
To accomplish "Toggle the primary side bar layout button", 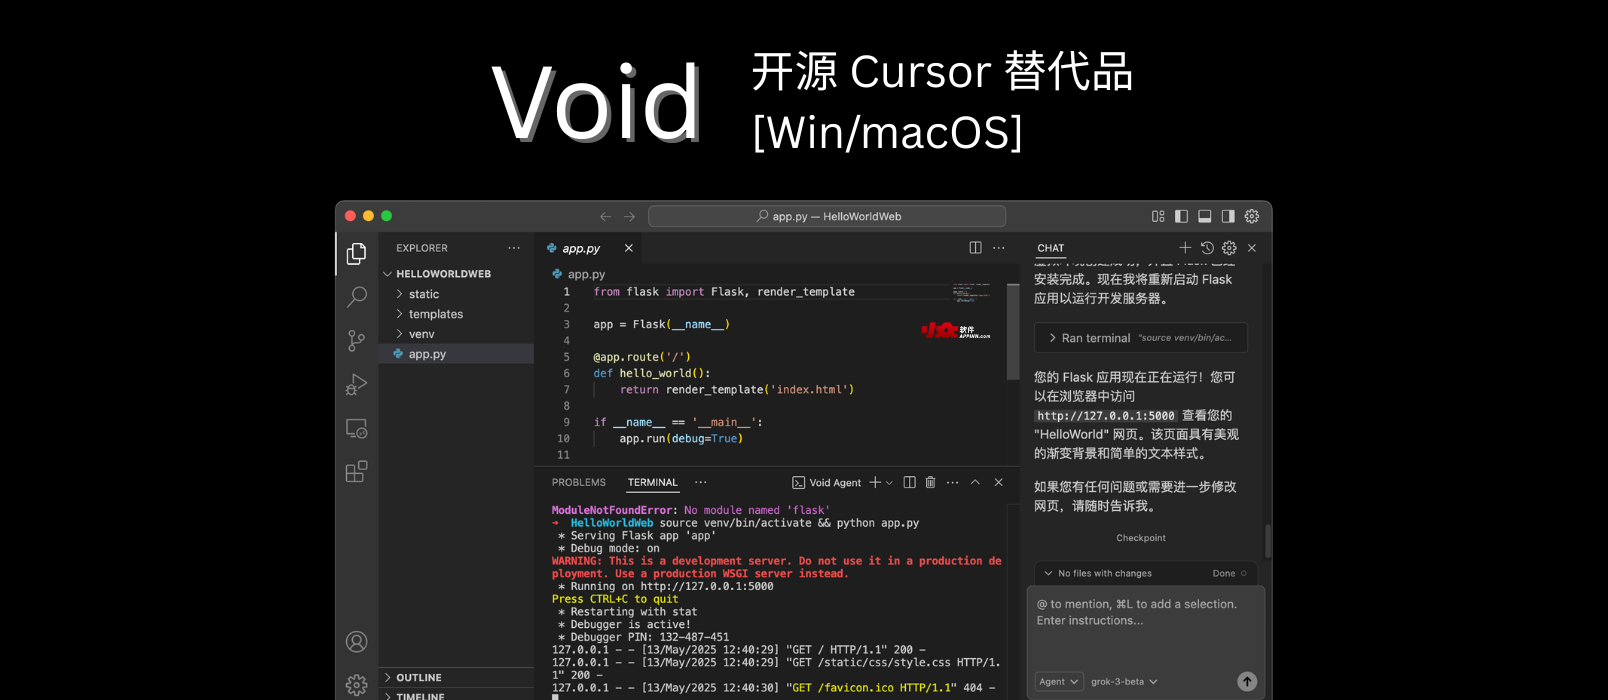I will click(x=1181, y=216).
